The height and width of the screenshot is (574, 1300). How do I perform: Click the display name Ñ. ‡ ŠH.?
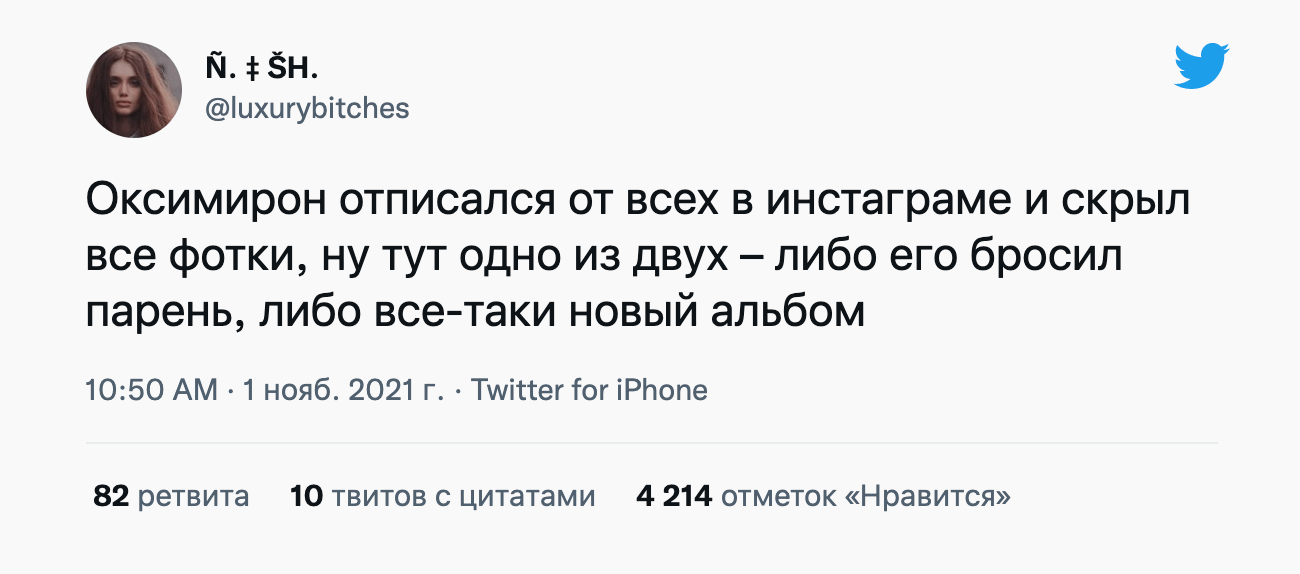(261, 70)
